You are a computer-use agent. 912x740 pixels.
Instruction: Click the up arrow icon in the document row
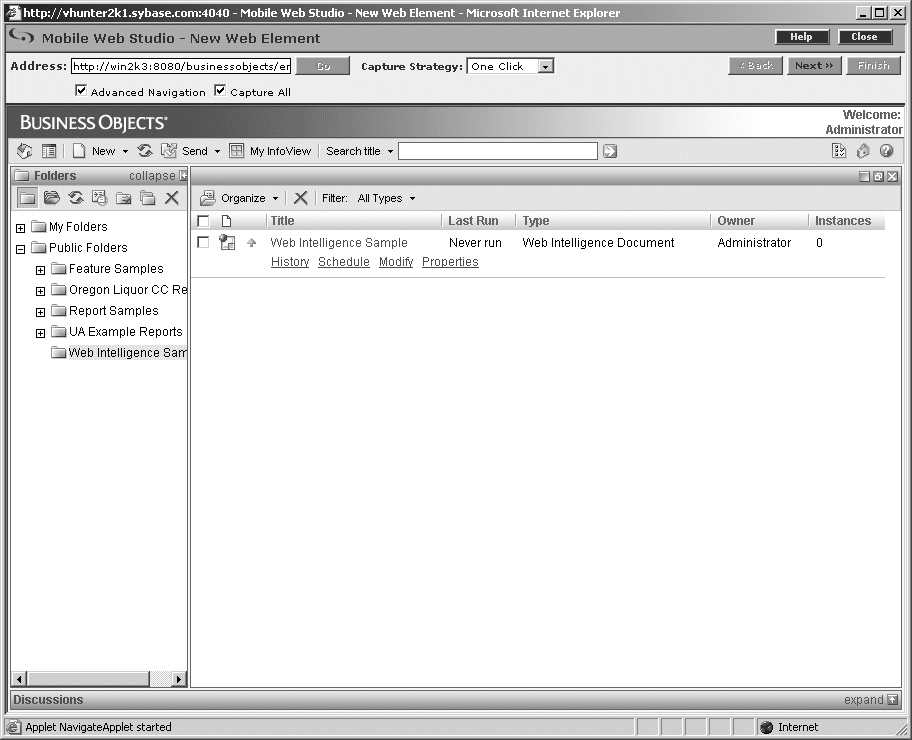point(251,243)
